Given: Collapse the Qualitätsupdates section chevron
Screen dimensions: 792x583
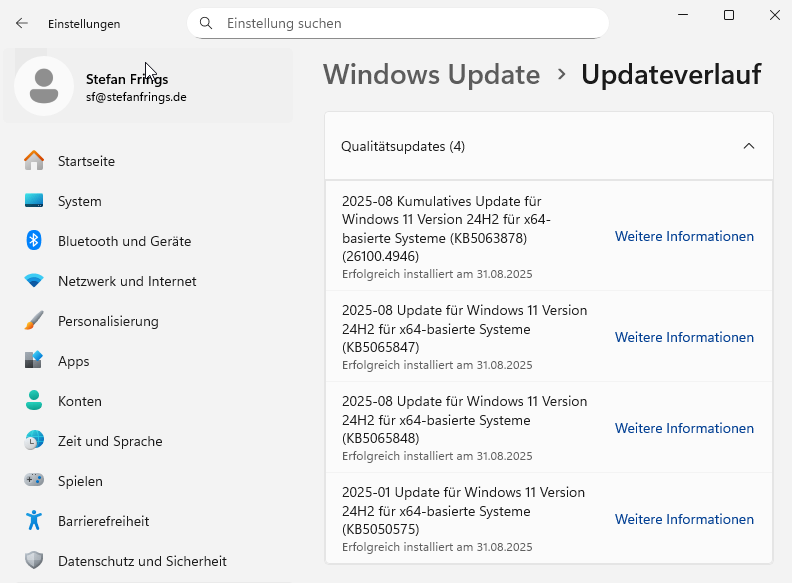Looking at the screenshot, I should (x=749, y=146).
